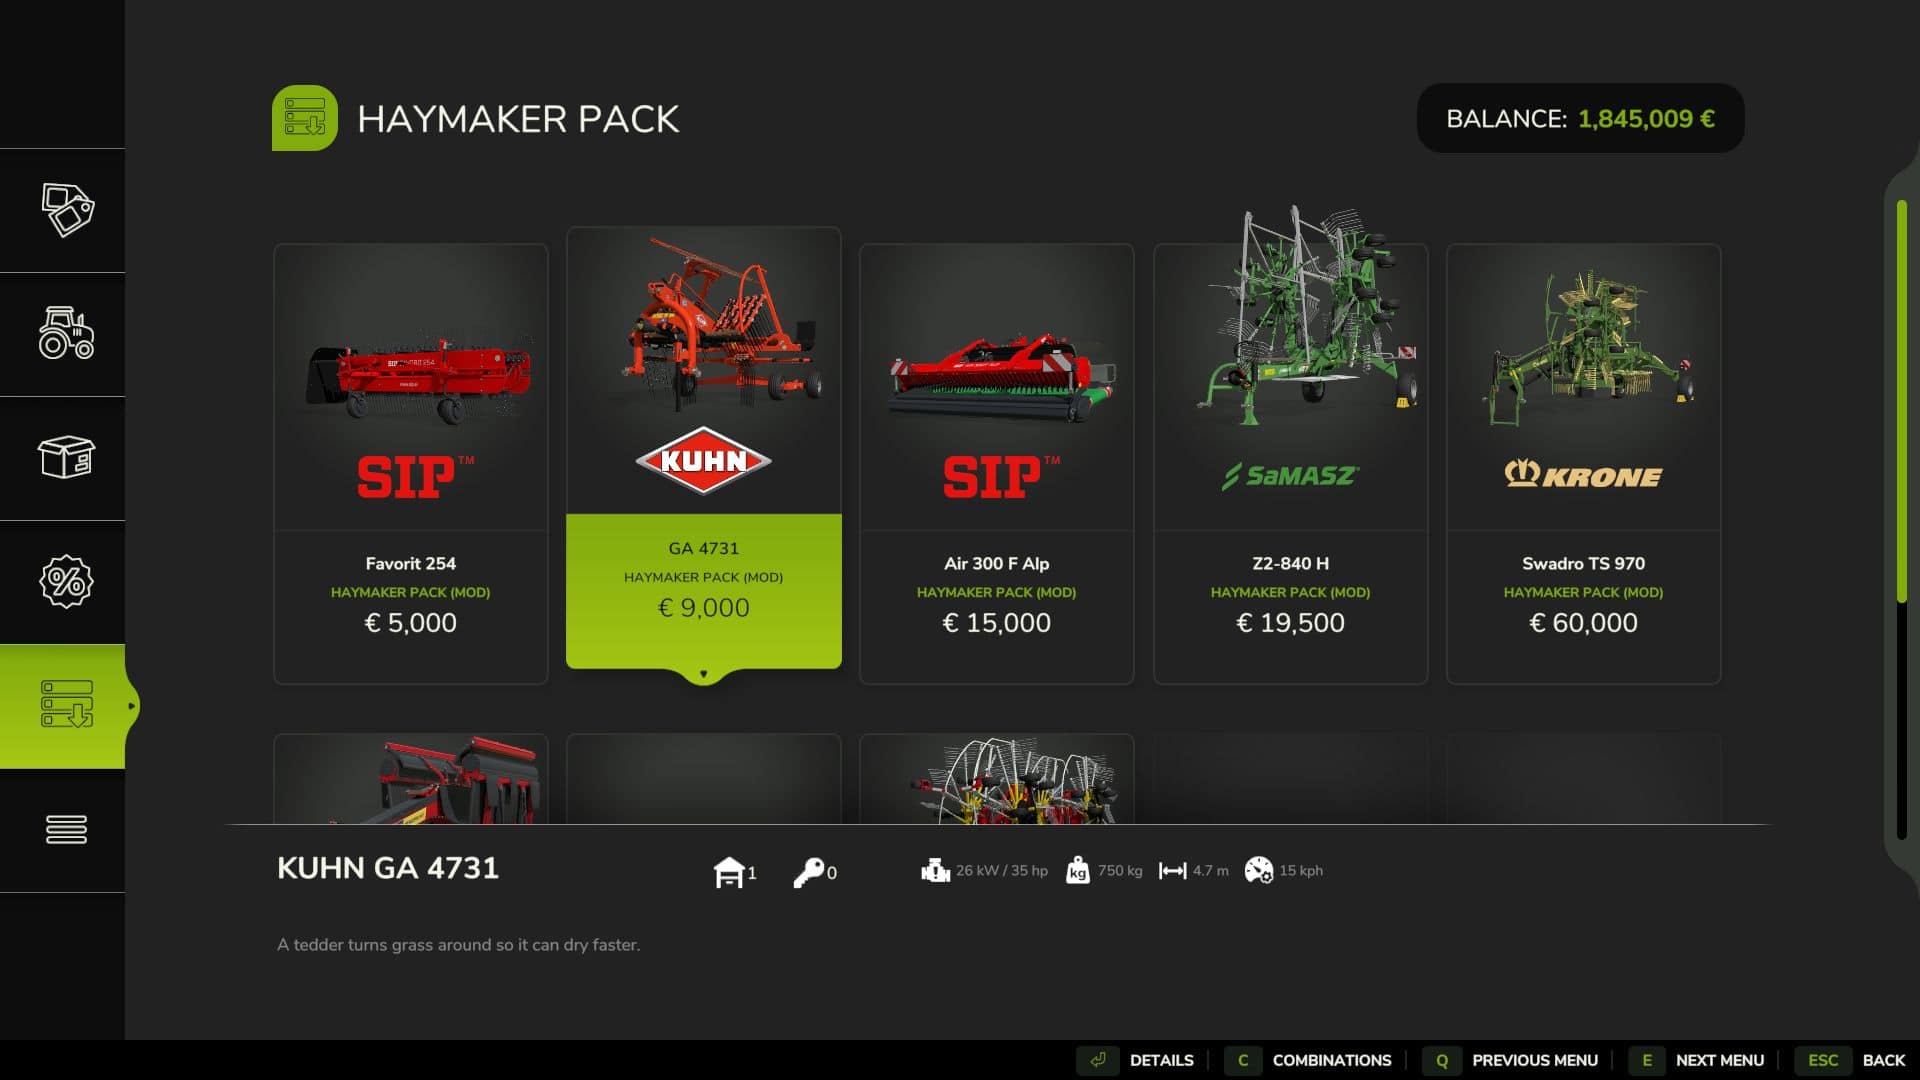Click the green vertical scrollbar
This screenshot has height=1080, width=1920.
click(x=1902, y=401)
